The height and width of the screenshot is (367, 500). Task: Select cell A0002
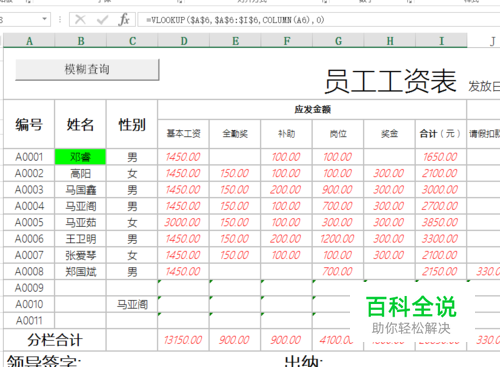pyautogui.click(x=29, y=173)
